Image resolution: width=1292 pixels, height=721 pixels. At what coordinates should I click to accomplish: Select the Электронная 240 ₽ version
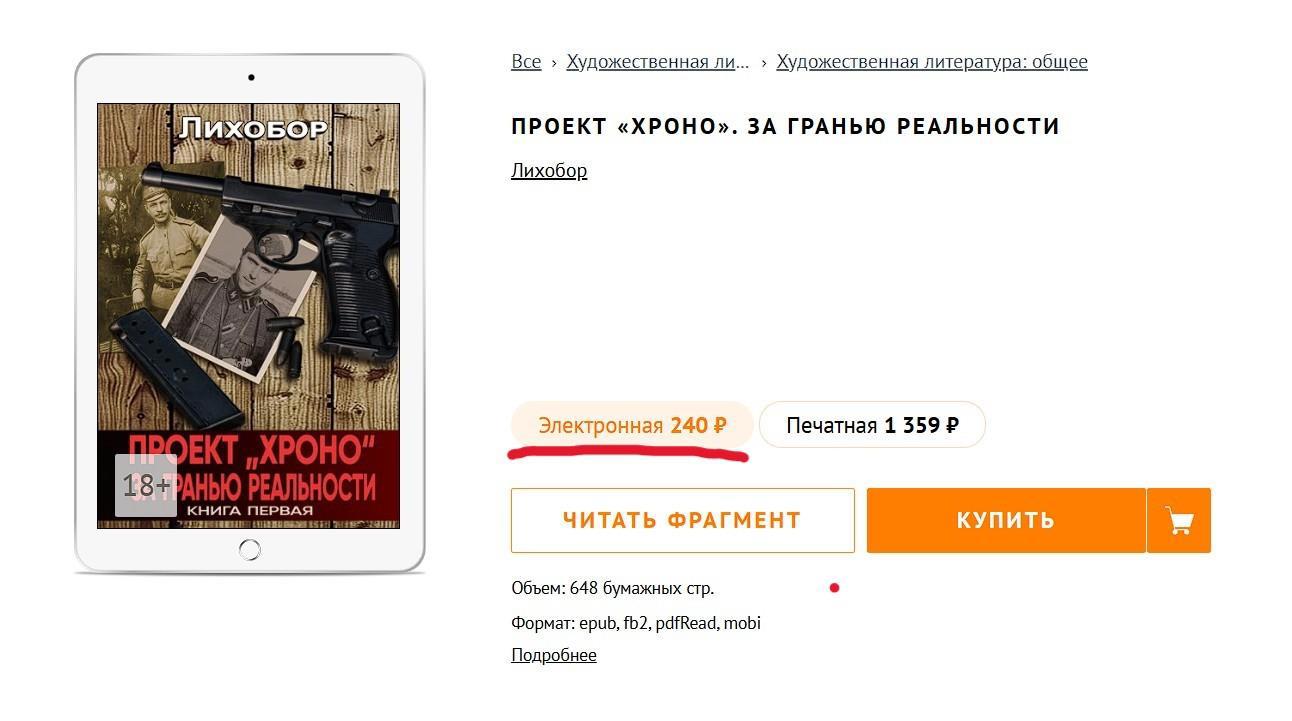click(x=632, y=425)
